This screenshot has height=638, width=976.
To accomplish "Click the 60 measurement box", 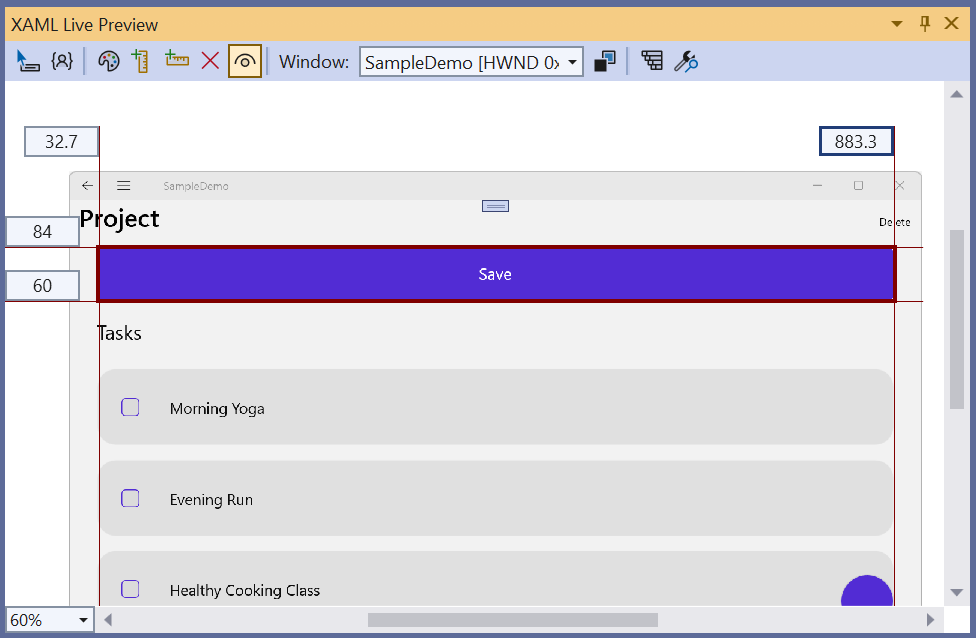I will 42,286.
